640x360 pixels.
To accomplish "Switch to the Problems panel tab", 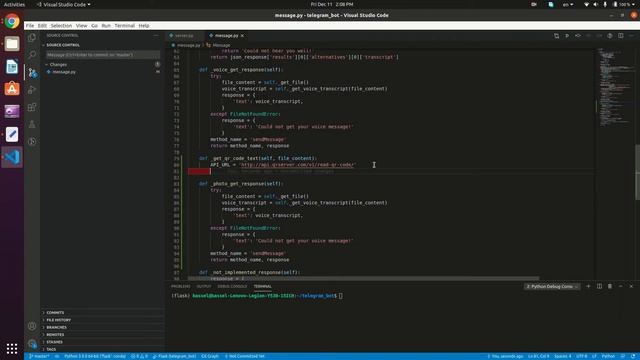I will (x=180, y=287).
